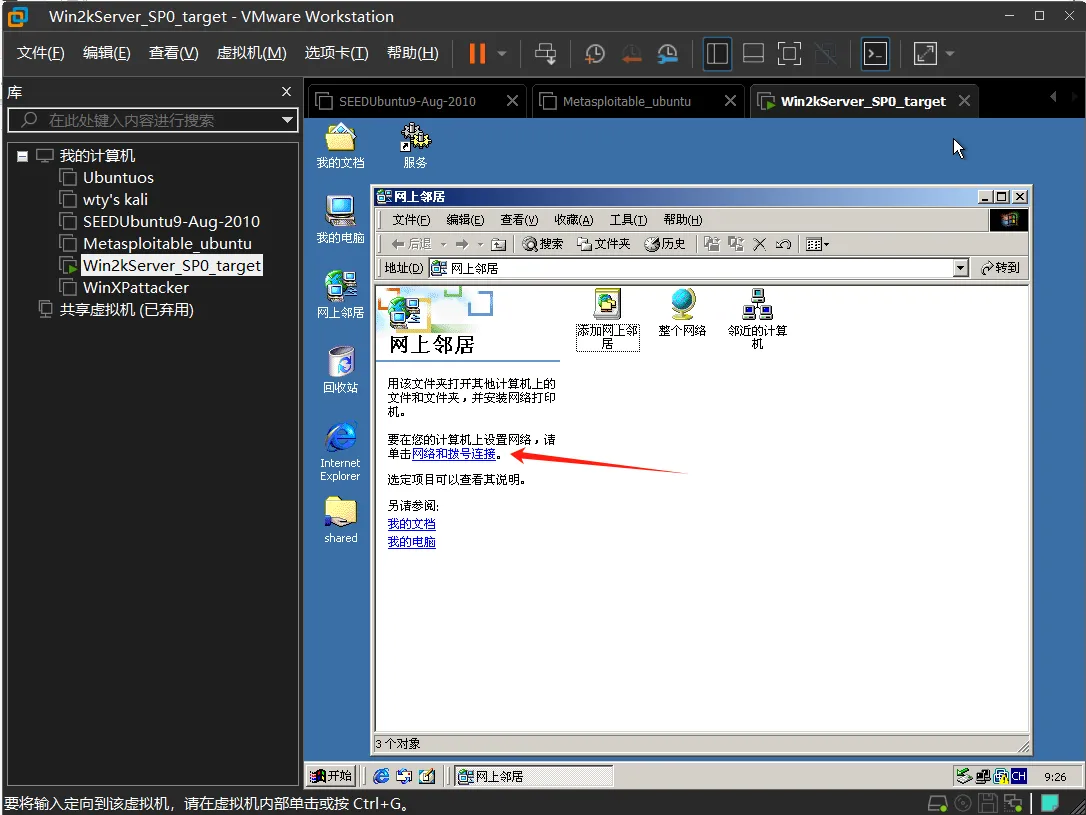This screenshot has width=1086, height=815.
Task: Select 整个网络 icon
Action: click(682, 313)
